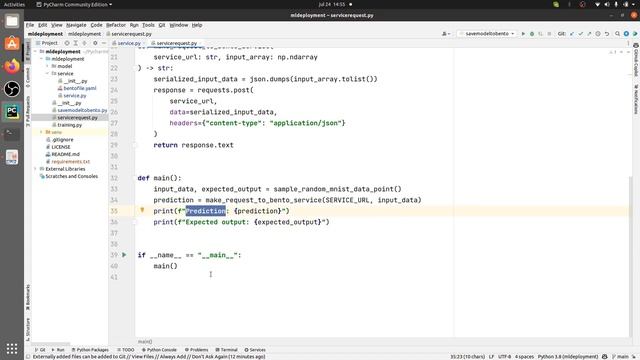Open requirements.txt in project tree
The height and width of the screenshot is (360, 640).
point(71,162)
